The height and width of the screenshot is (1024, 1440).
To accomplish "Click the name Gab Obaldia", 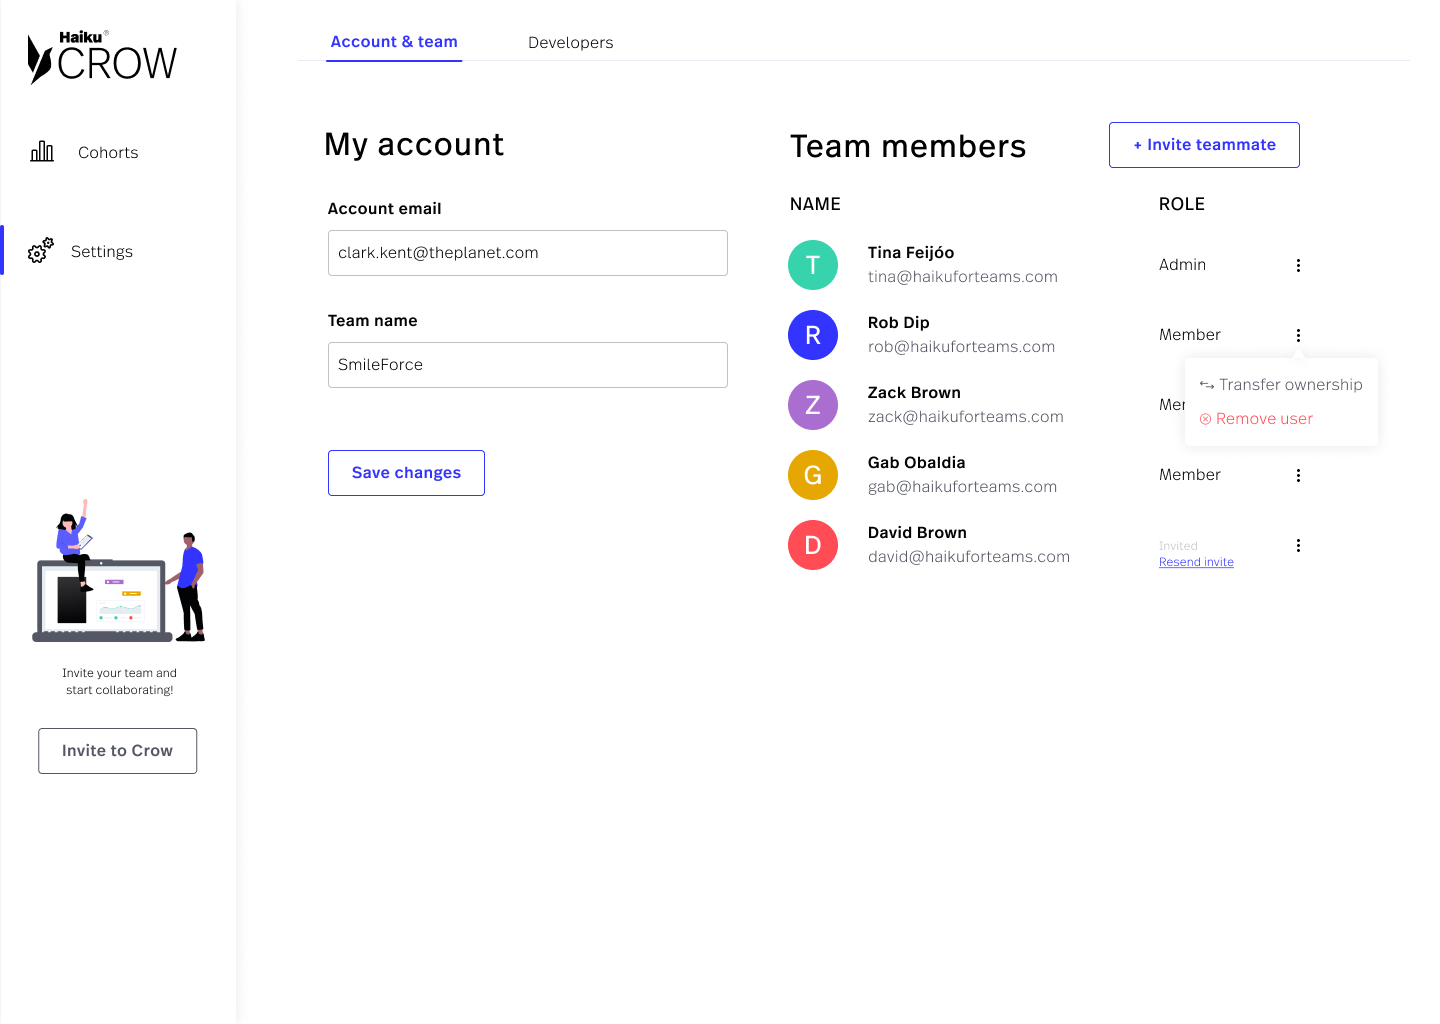I will point(917,463).
